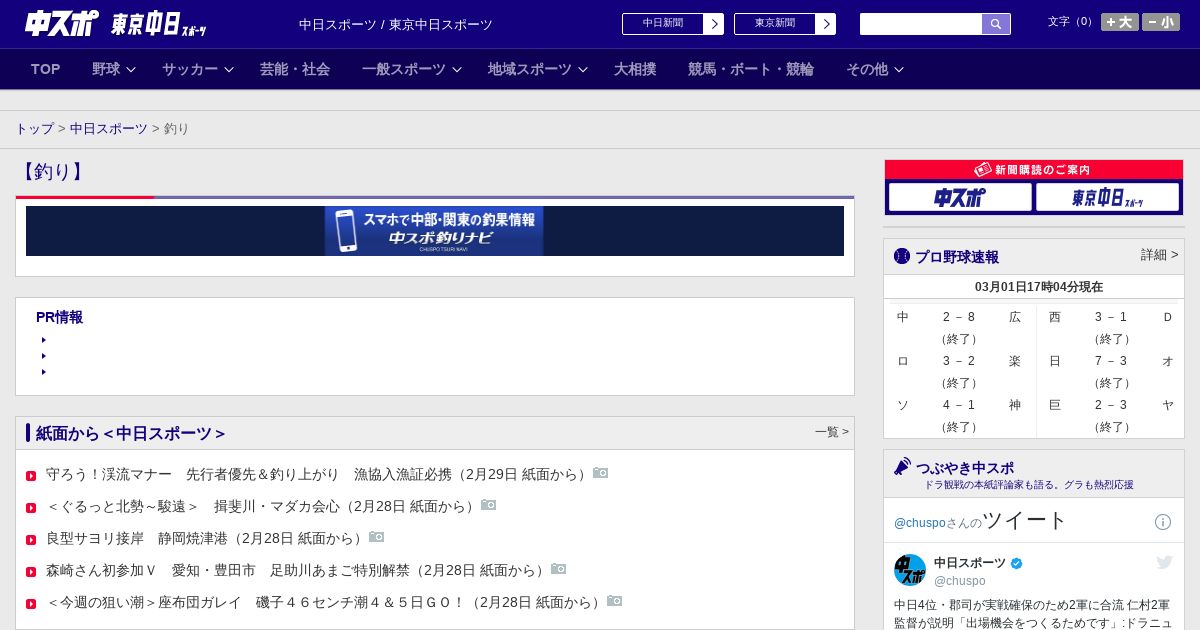Click the Twitter widget info icon

pyautogui.click(x=1163, y=522)
